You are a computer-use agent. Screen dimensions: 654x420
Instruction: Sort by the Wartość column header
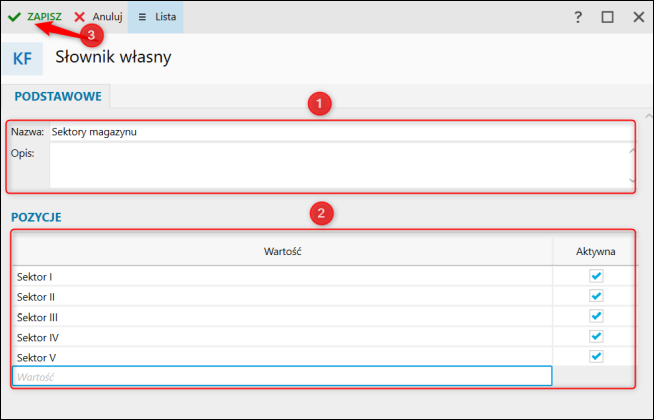click(x=282, y=251)
